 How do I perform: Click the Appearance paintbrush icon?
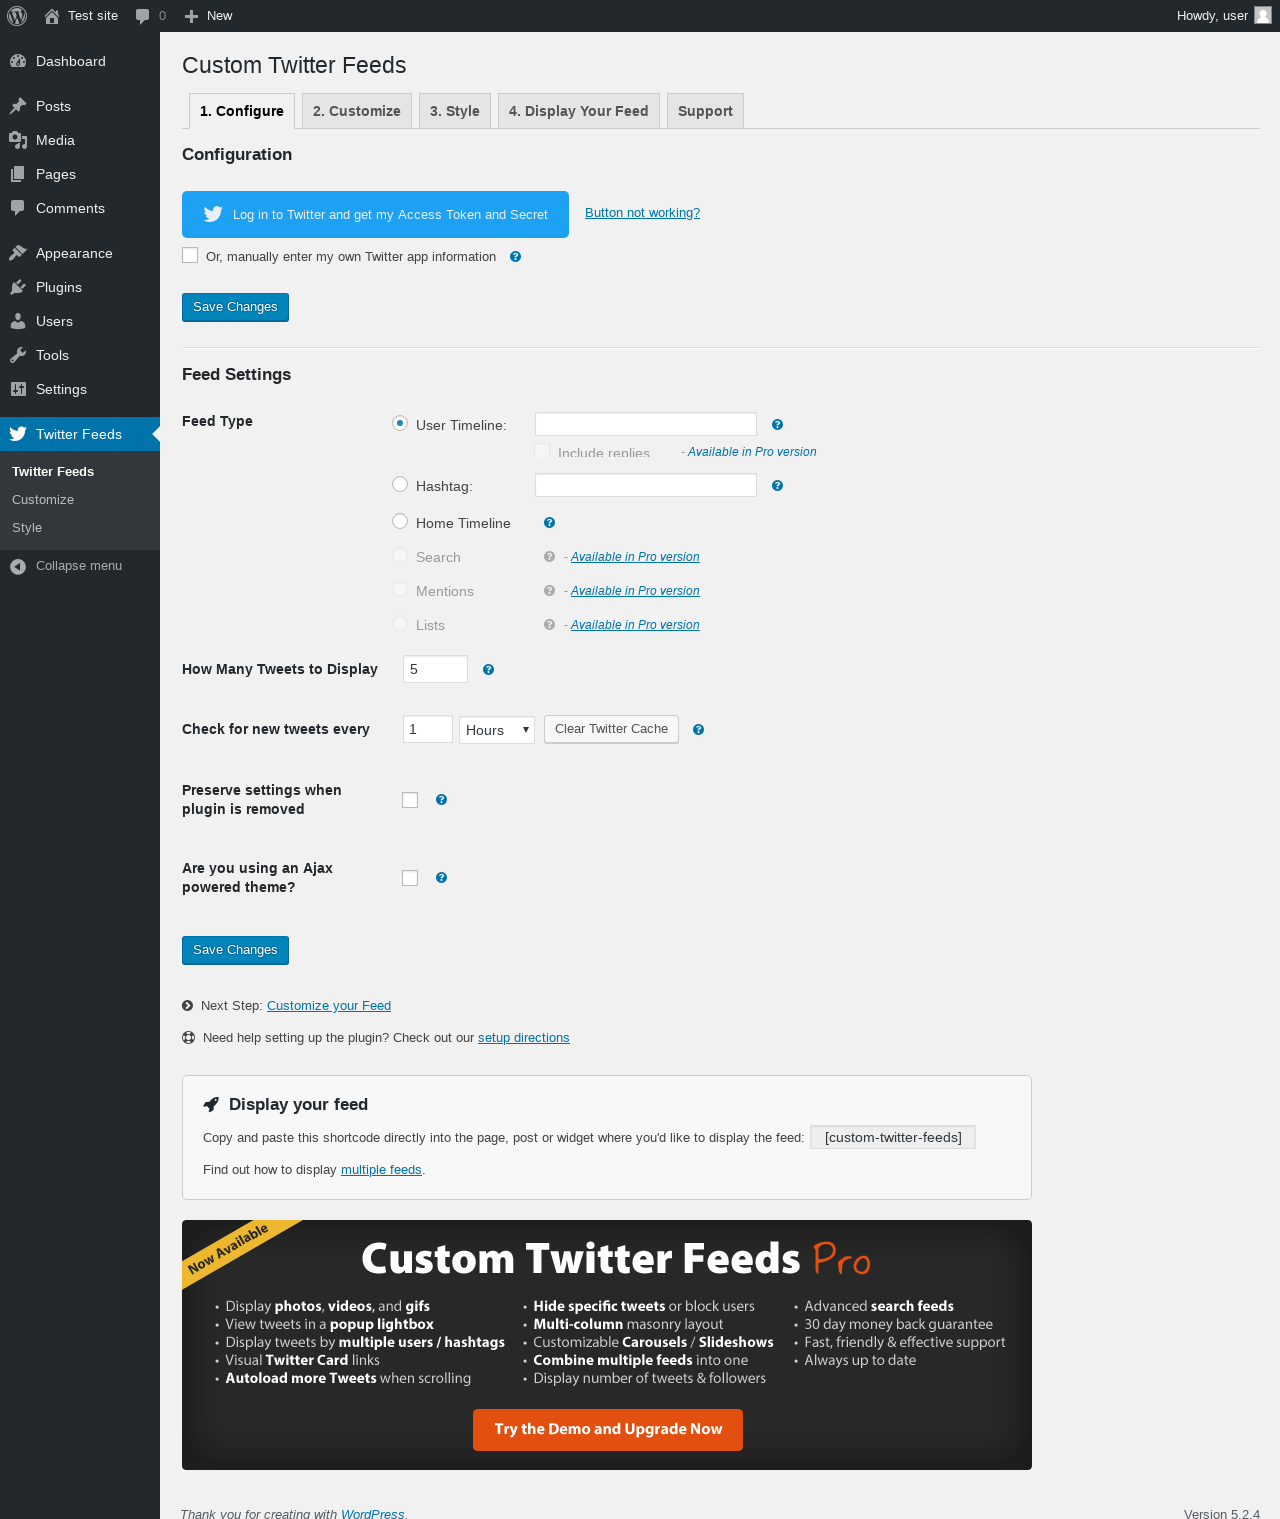point(18,253)
